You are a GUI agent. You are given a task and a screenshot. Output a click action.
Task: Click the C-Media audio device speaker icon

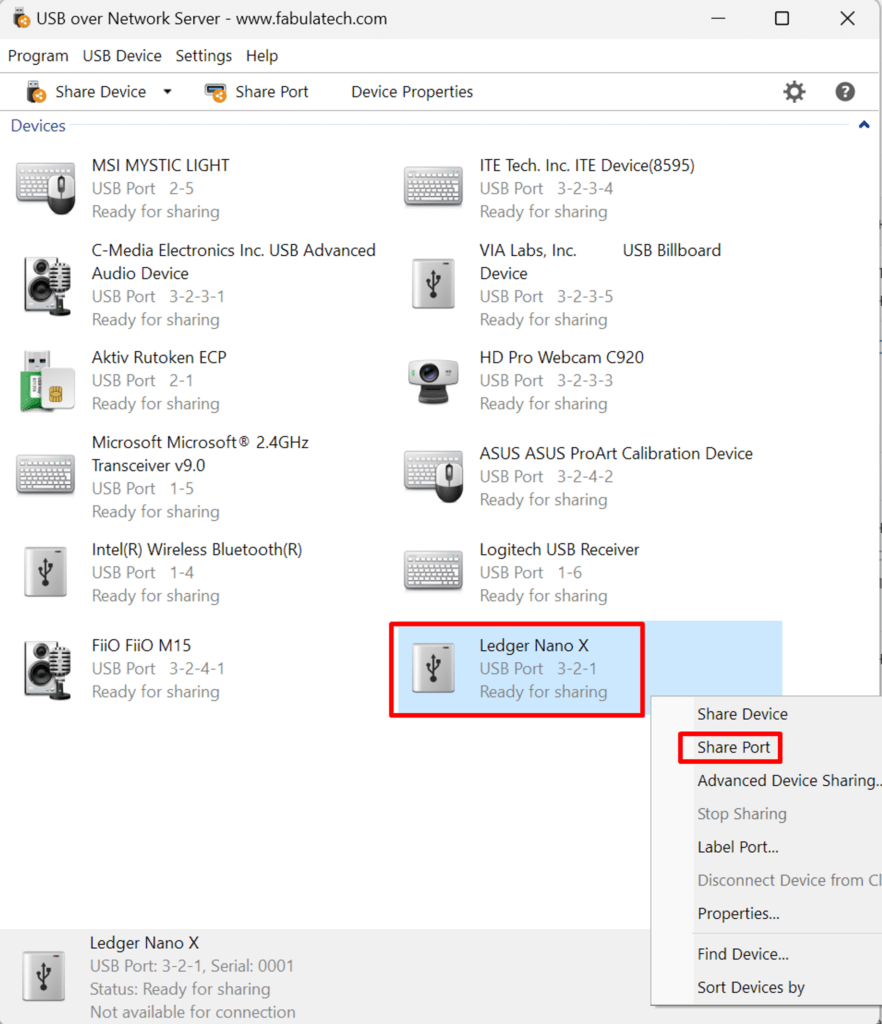coord(47,286)
